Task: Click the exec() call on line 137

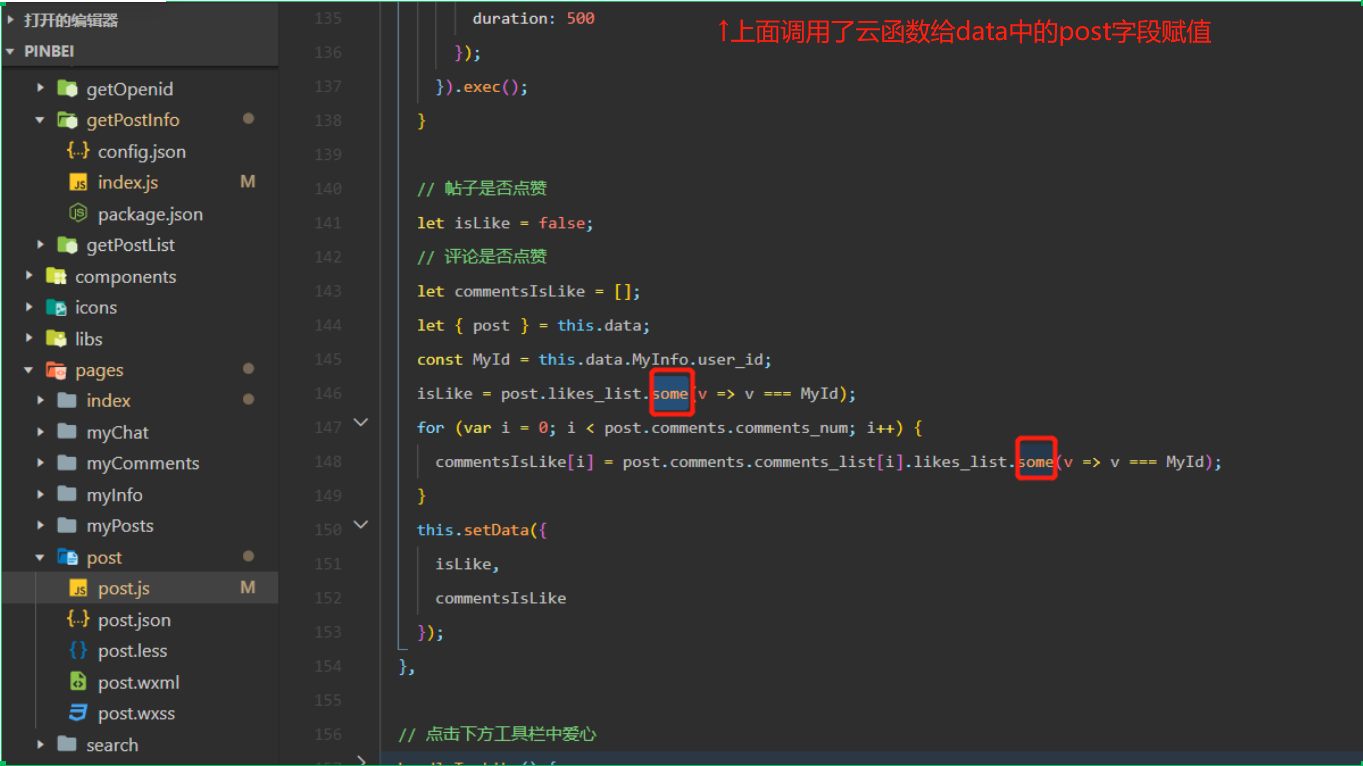Action: tap(495, 87)
